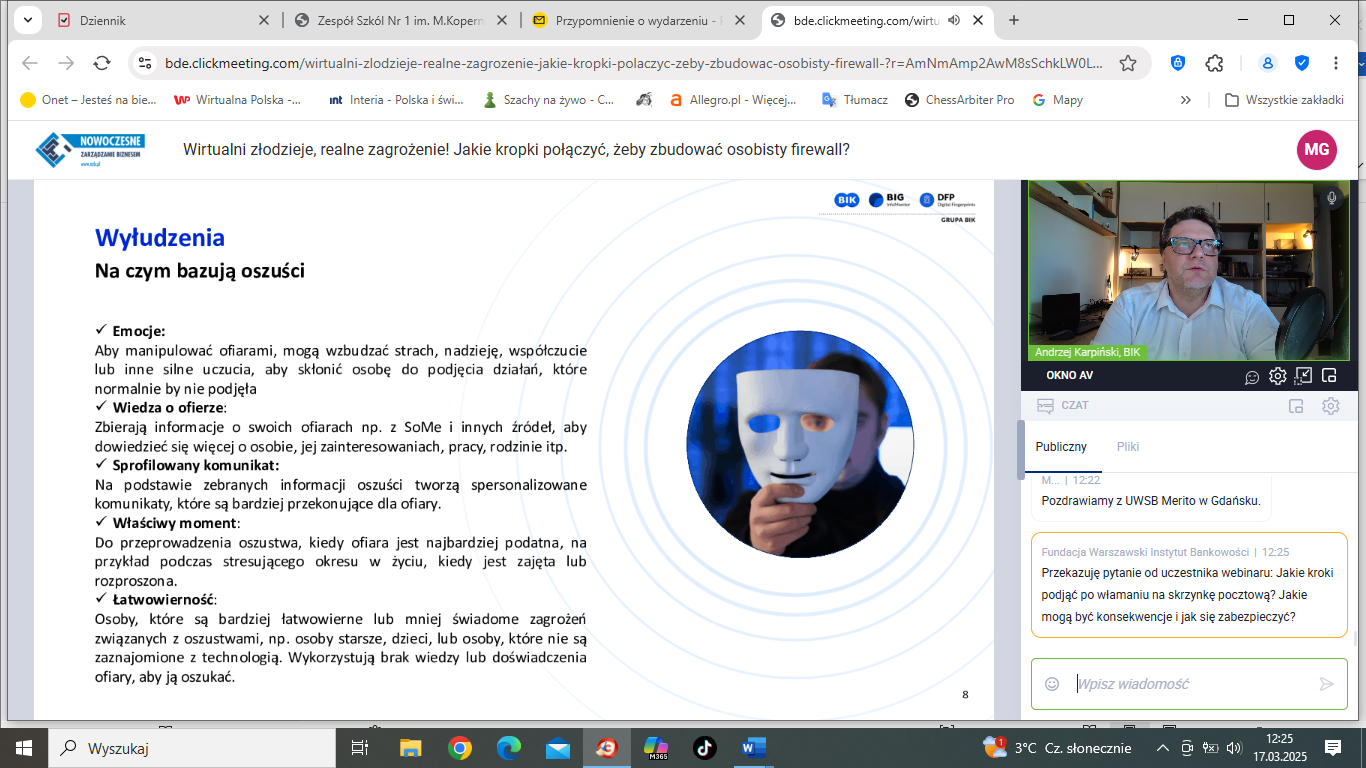Image resolution: width=1366 pixels, height=768 pixels.
Task: Click the Wpisz wiadomość message field
Action: click(x=1190, y=684)
